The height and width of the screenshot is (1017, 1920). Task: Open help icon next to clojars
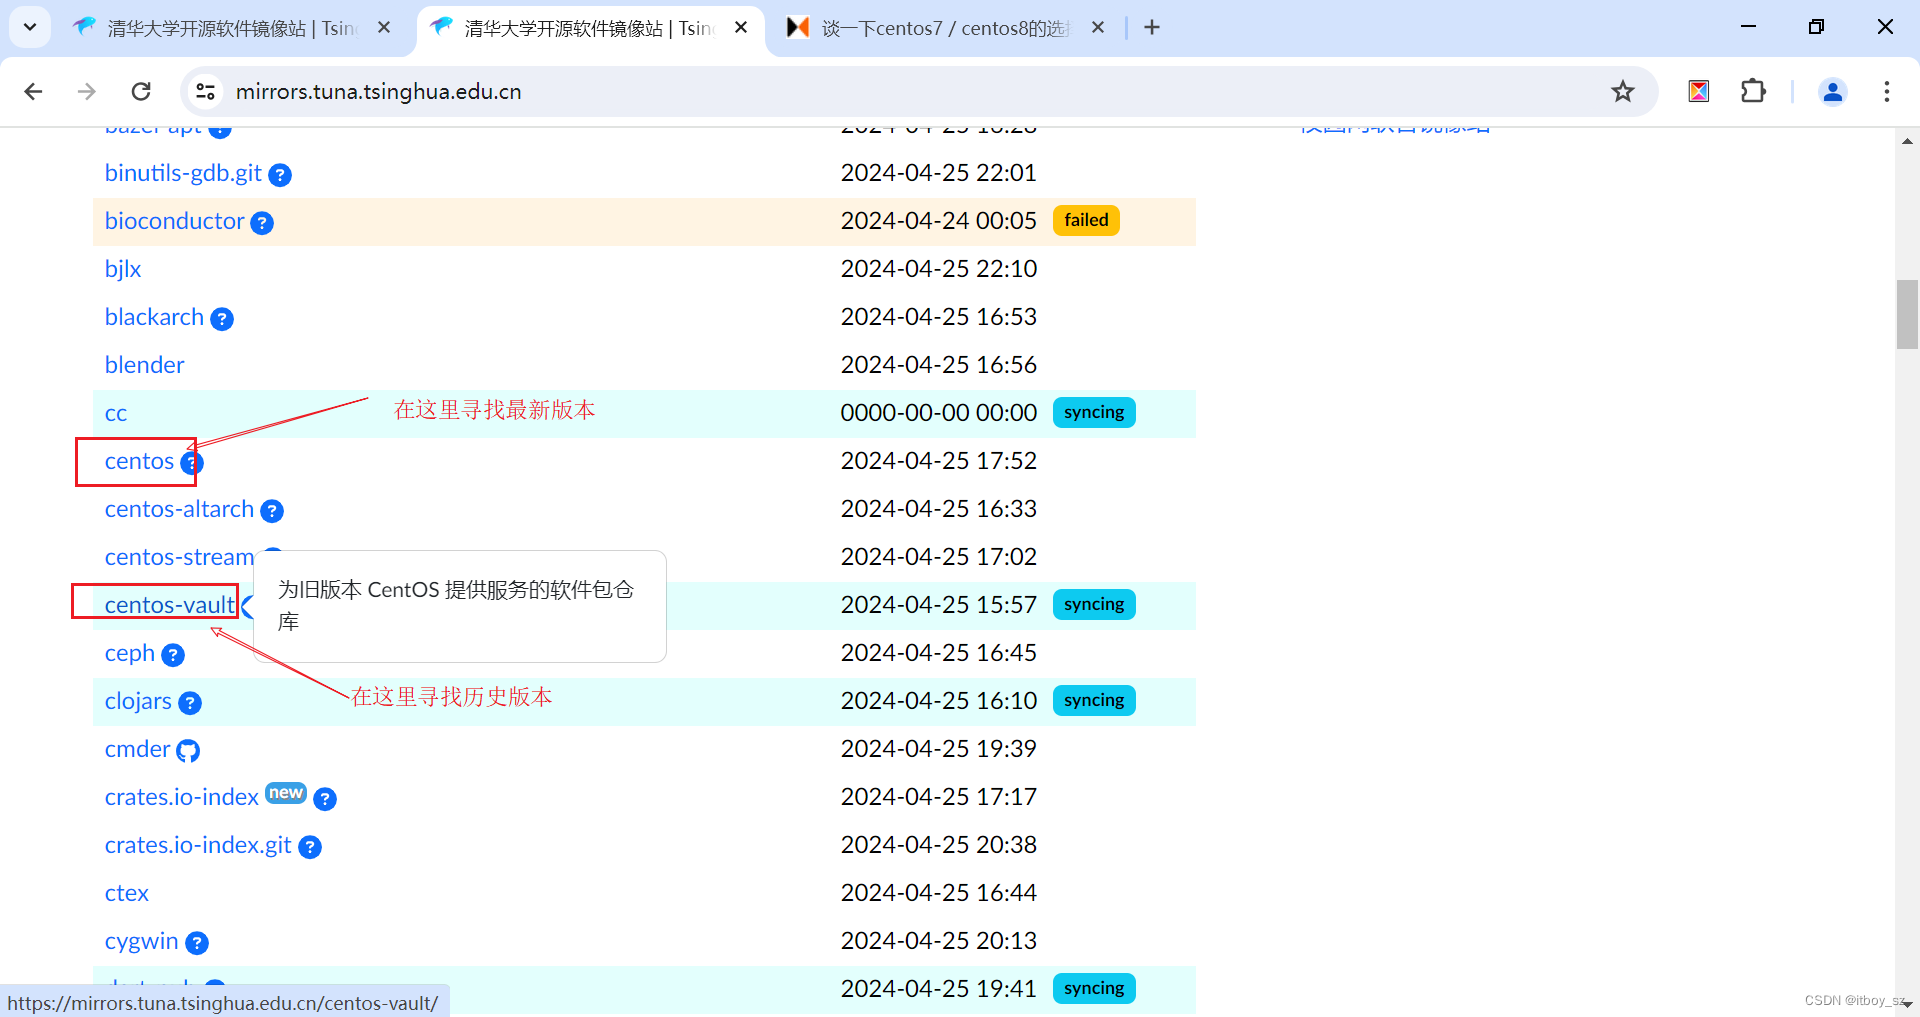pyautogui.click(x=190, y=703)
